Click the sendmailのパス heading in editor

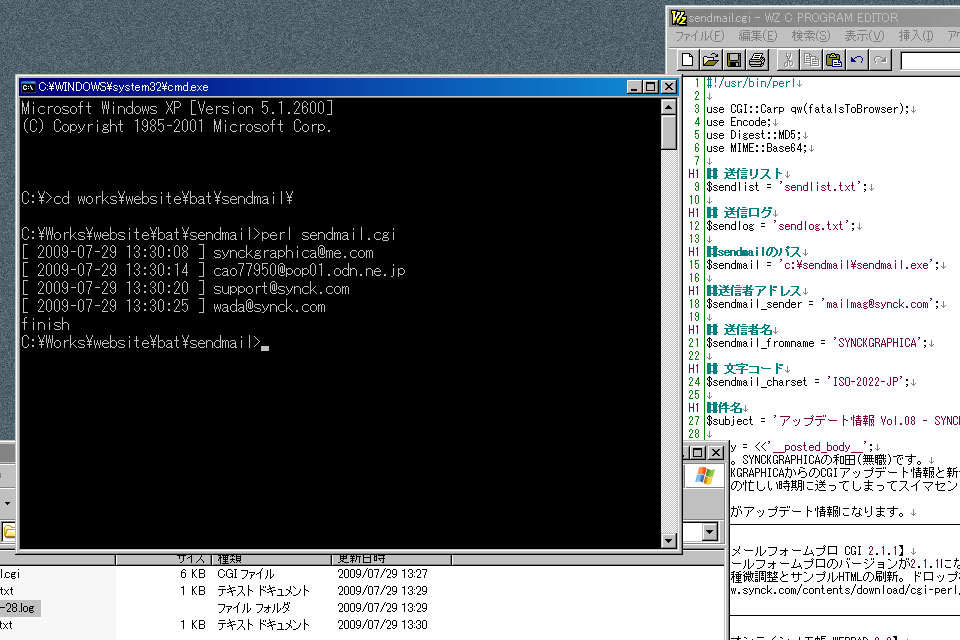757,252
